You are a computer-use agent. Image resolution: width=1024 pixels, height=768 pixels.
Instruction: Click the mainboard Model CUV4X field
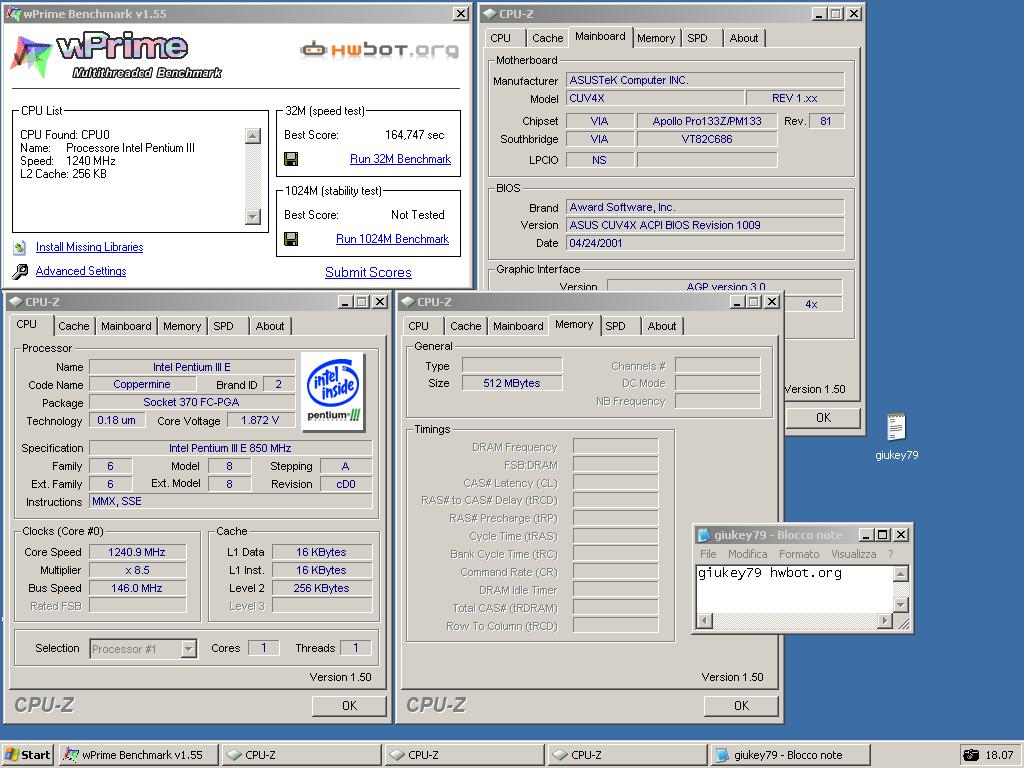655,98
